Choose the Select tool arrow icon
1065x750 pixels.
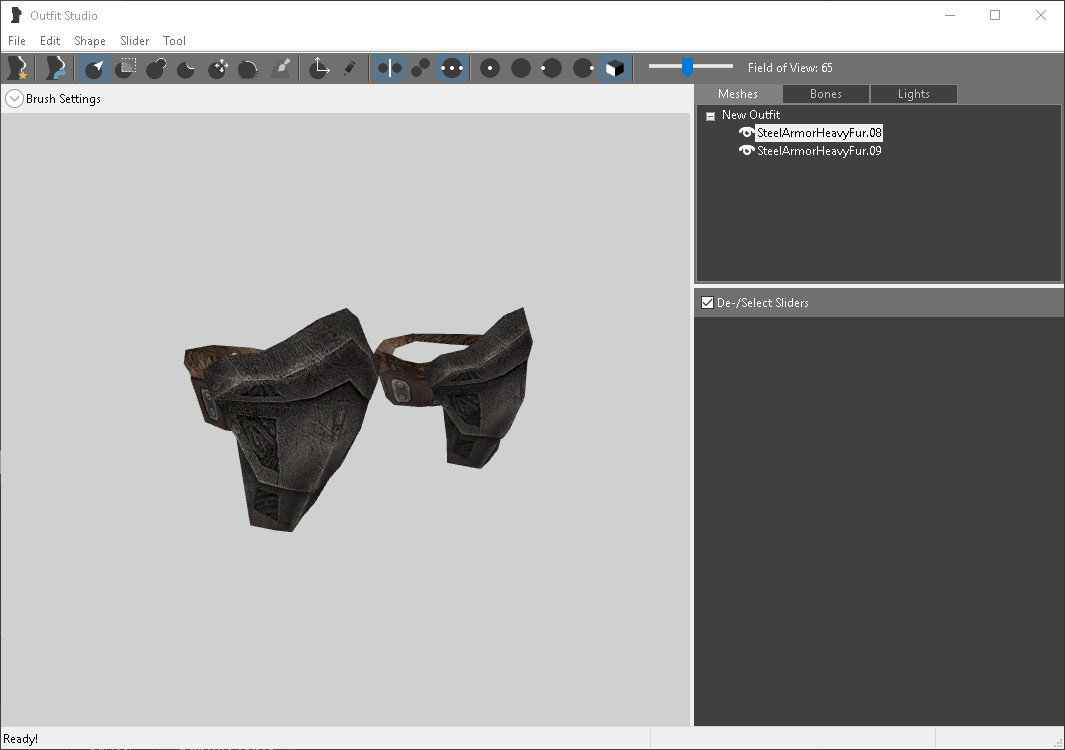[94, 68]
